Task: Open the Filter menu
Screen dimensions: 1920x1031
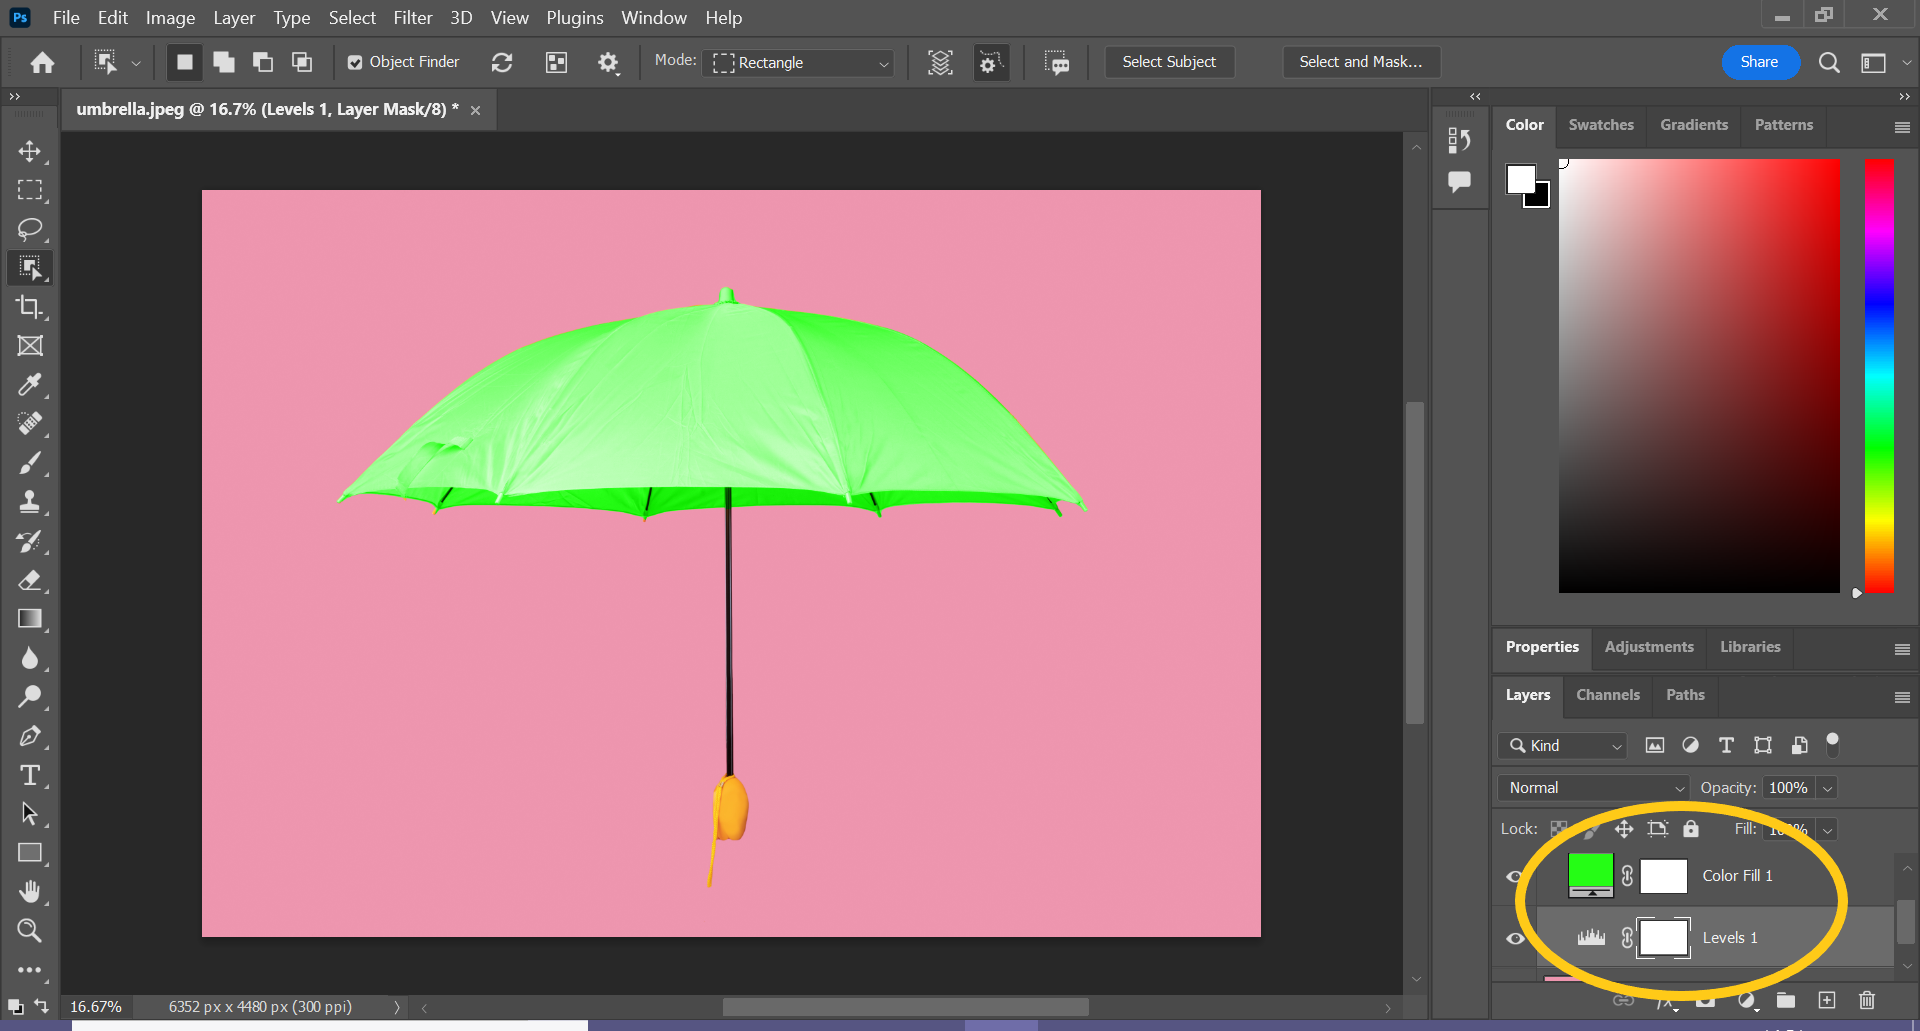Action: 412,18
